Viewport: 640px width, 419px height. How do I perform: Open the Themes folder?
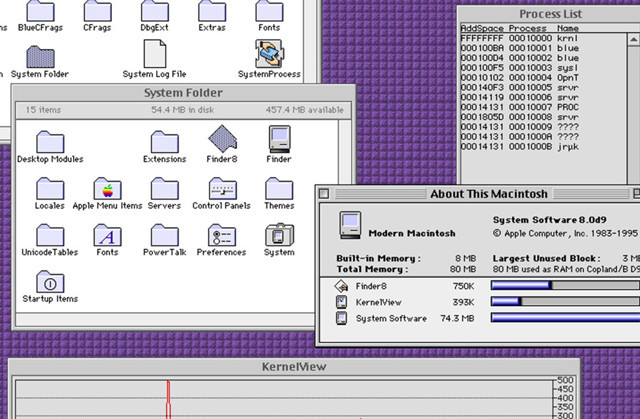pos(279,188)
